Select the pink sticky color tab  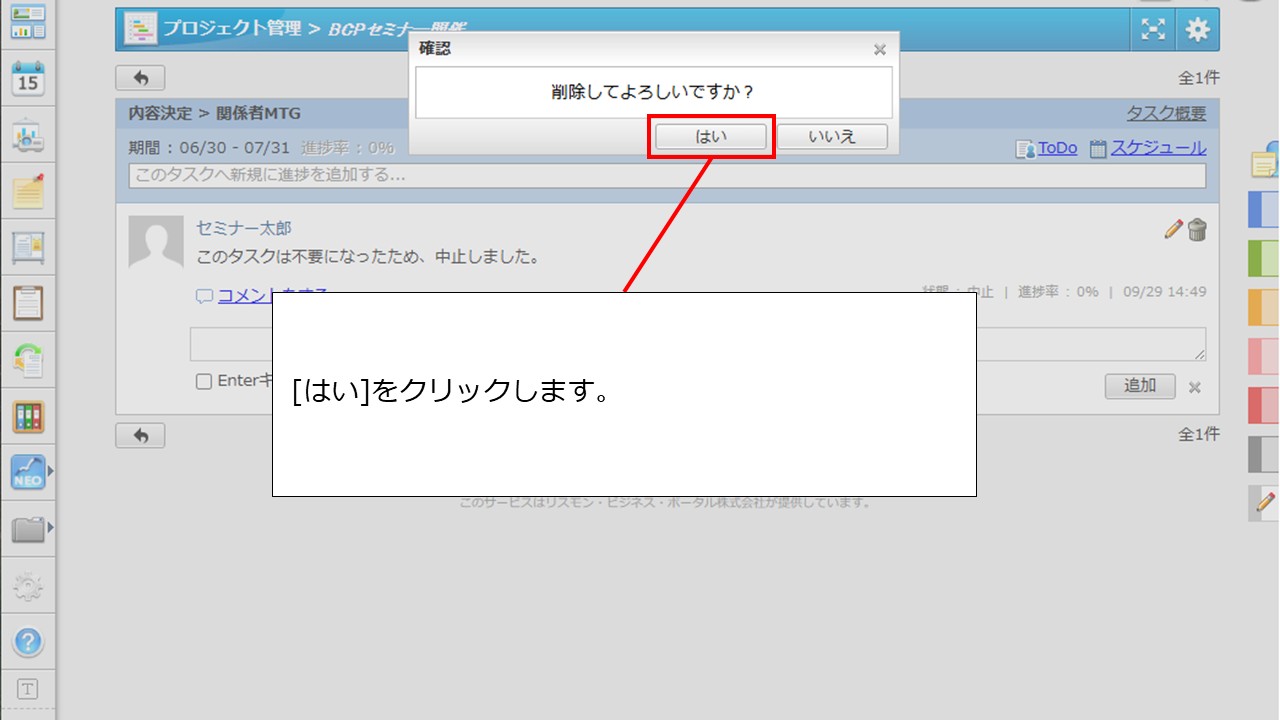[x=1265, y=357]
